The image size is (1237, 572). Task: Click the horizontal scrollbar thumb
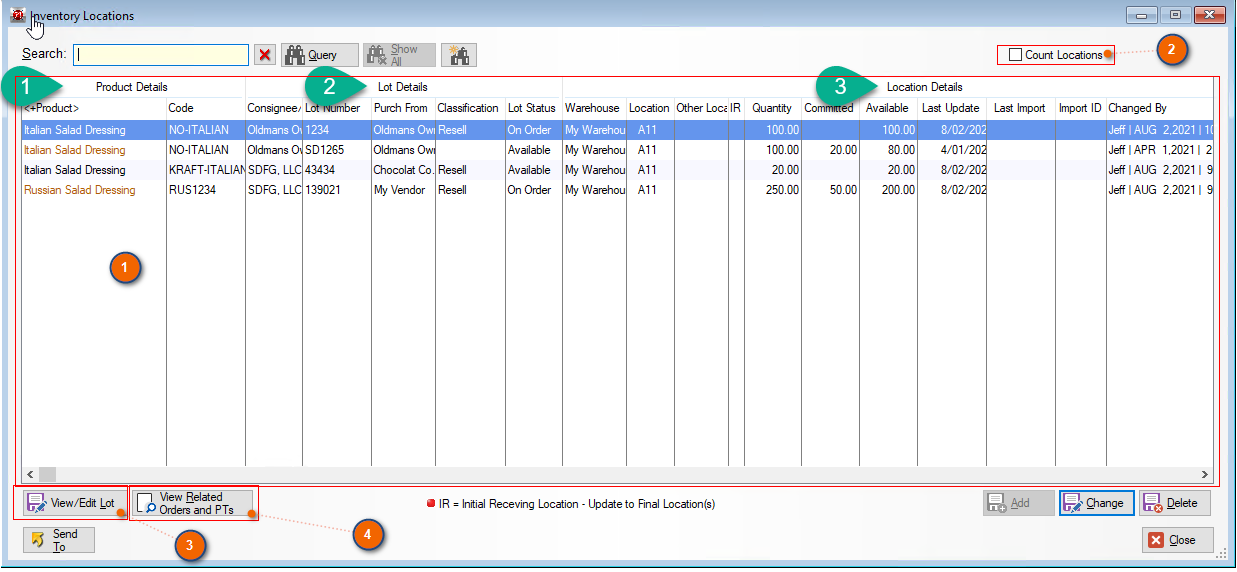click(x=47, y=474)
